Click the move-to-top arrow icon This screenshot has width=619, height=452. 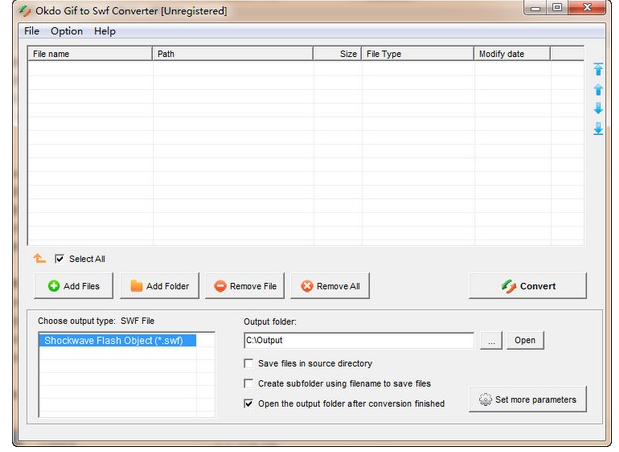point(598,69)
